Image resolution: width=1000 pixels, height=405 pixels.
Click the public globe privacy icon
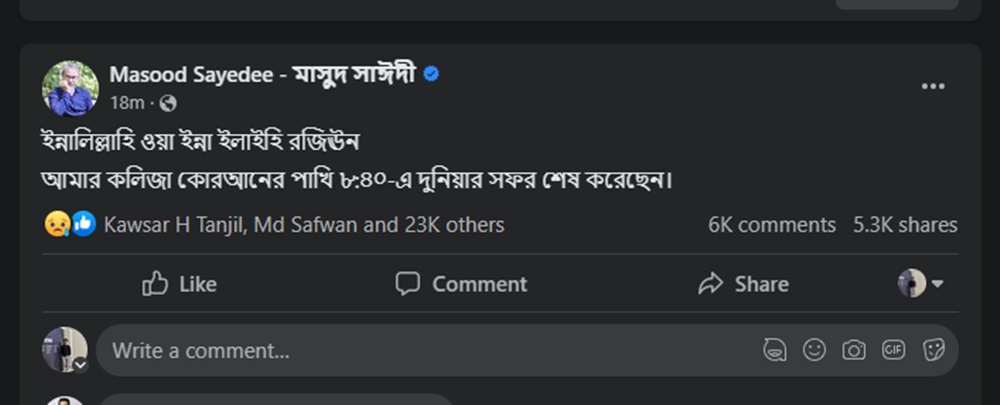[x=168, y=103]
